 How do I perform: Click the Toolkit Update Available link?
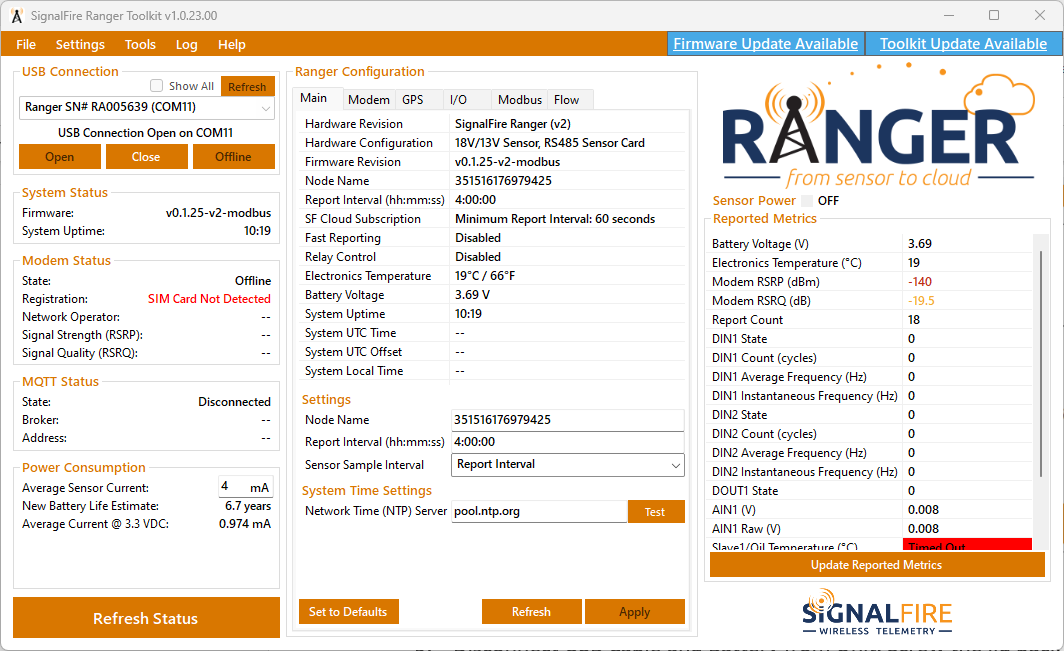click(963, 43)
